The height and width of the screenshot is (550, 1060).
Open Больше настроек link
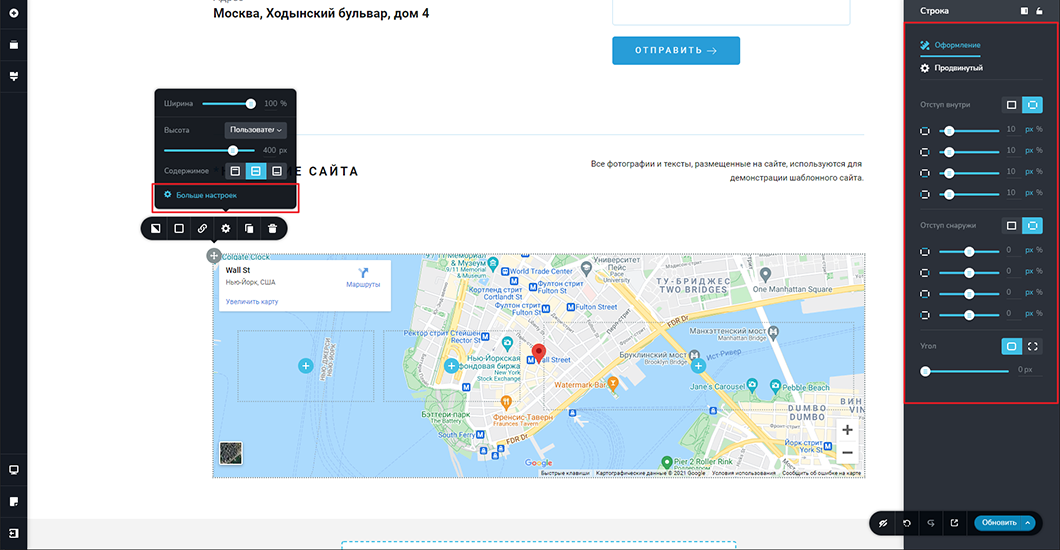(206, 195)
